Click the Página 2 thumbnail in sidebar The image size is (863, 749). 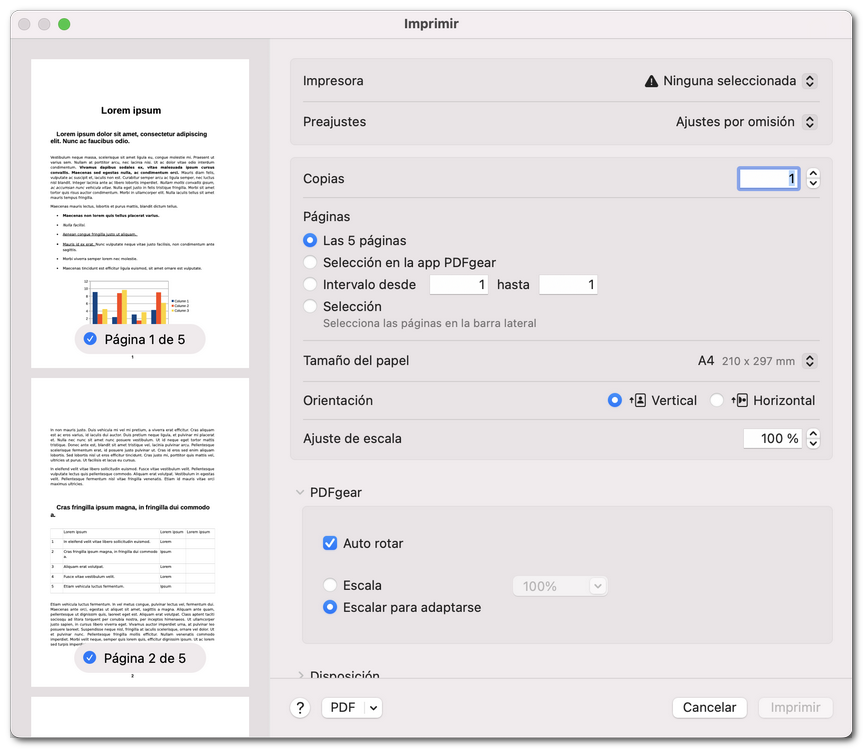pos(139,520)
